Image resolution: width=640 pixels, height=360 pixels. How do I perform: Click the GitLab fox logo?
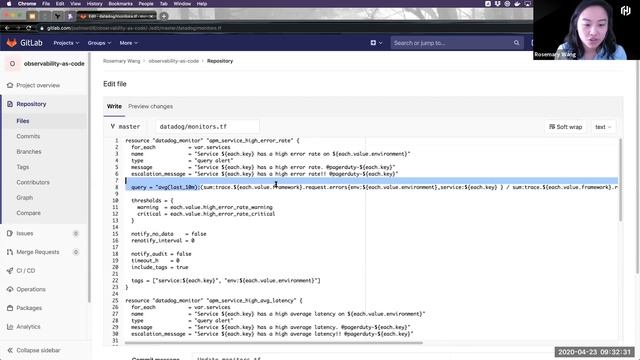click(11, 42)
